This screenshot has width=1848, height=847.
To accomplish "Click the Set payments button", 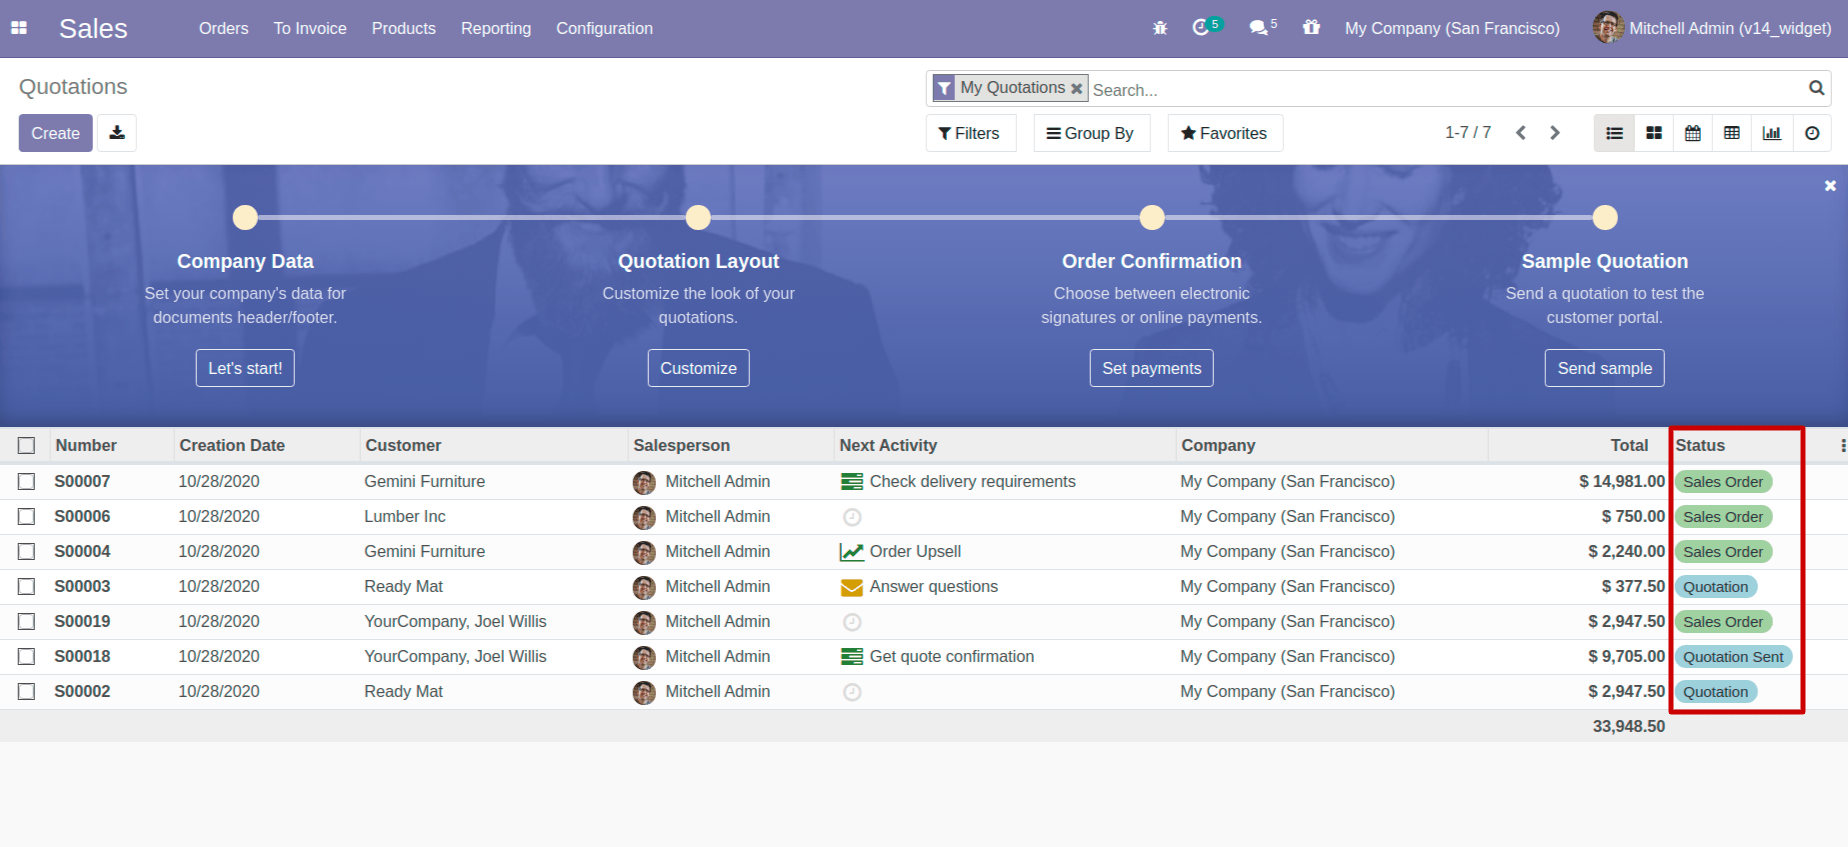I will point(1152,368).
